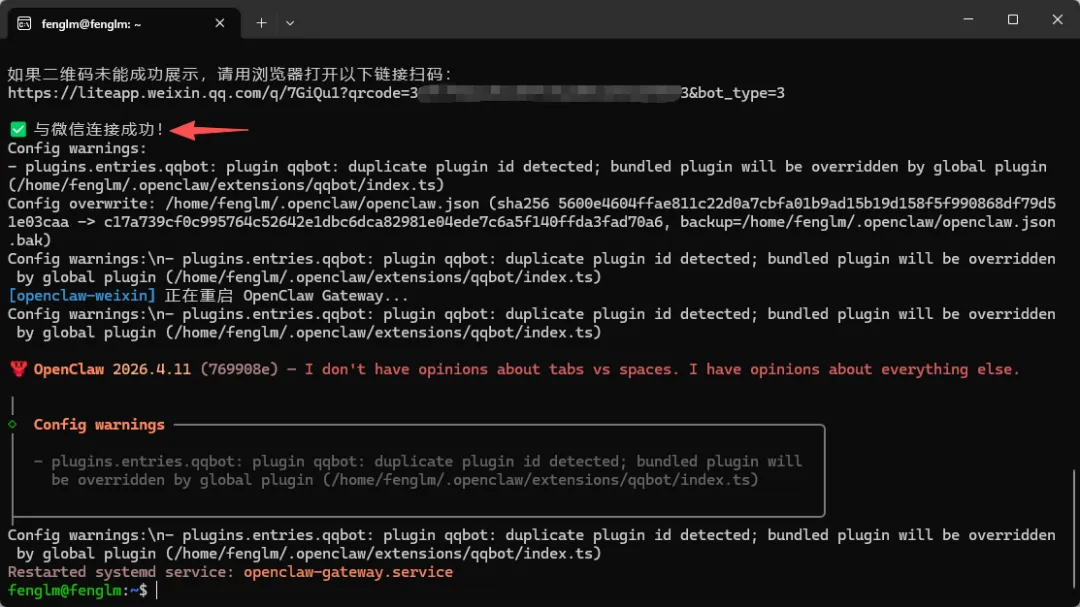This screenshot has width=1080, height=607.
Task: Close the fenglm@fenglm terminal tab
Action: coord(217,23)
